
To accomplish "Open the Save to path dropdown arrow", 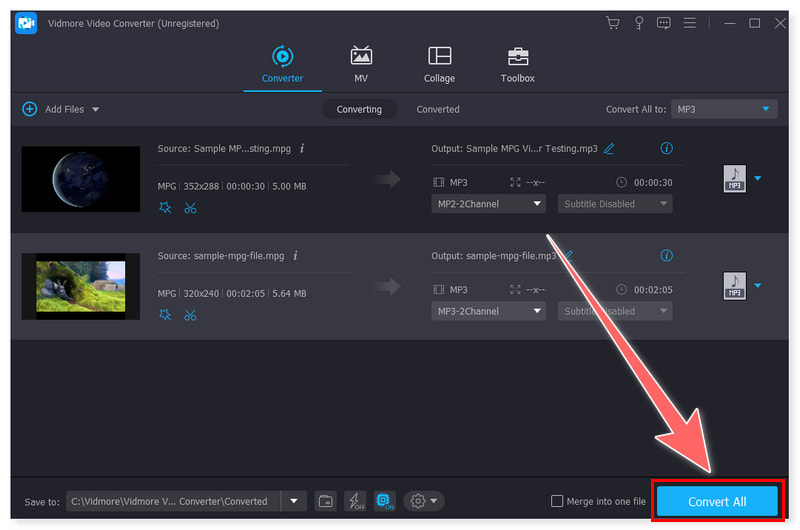I will 294,501.
